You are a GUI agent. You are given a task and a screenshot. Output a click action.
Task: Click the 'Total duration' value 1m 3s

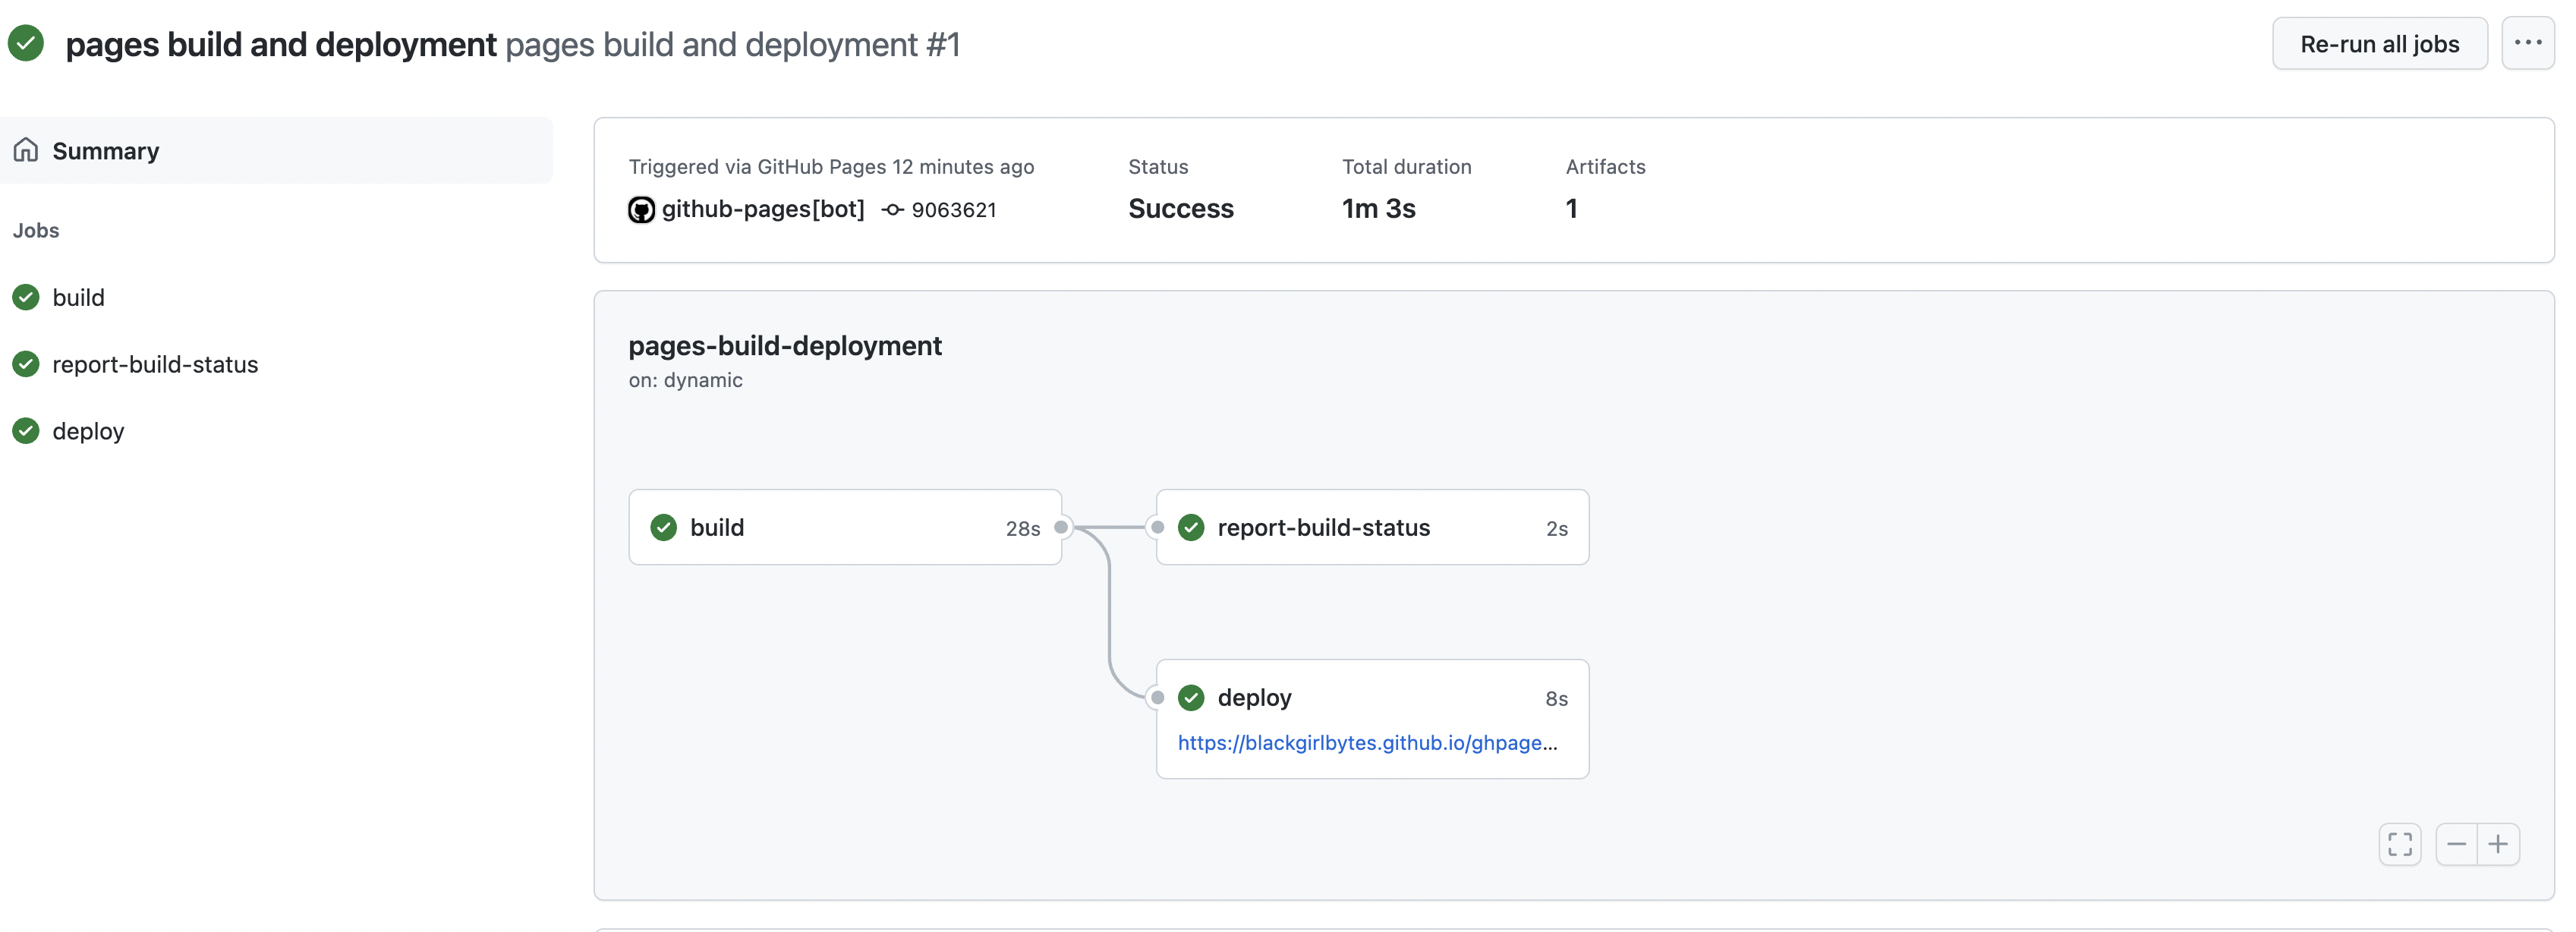[1378, 208]
